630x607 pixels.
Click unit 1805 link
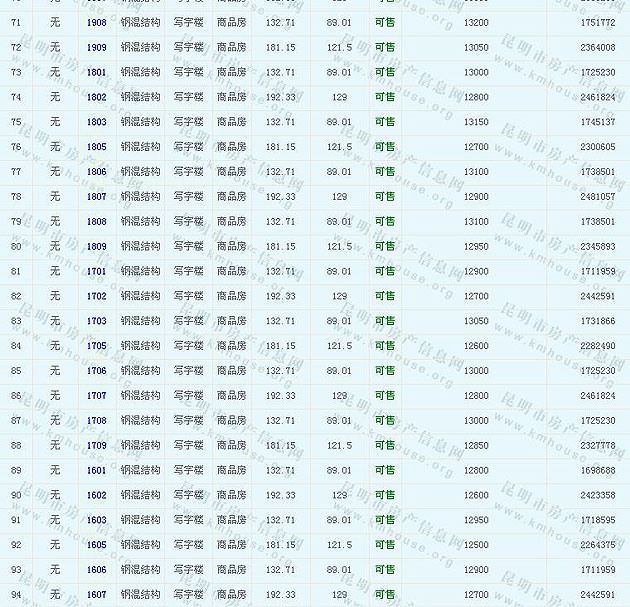(x=96, y=147)
